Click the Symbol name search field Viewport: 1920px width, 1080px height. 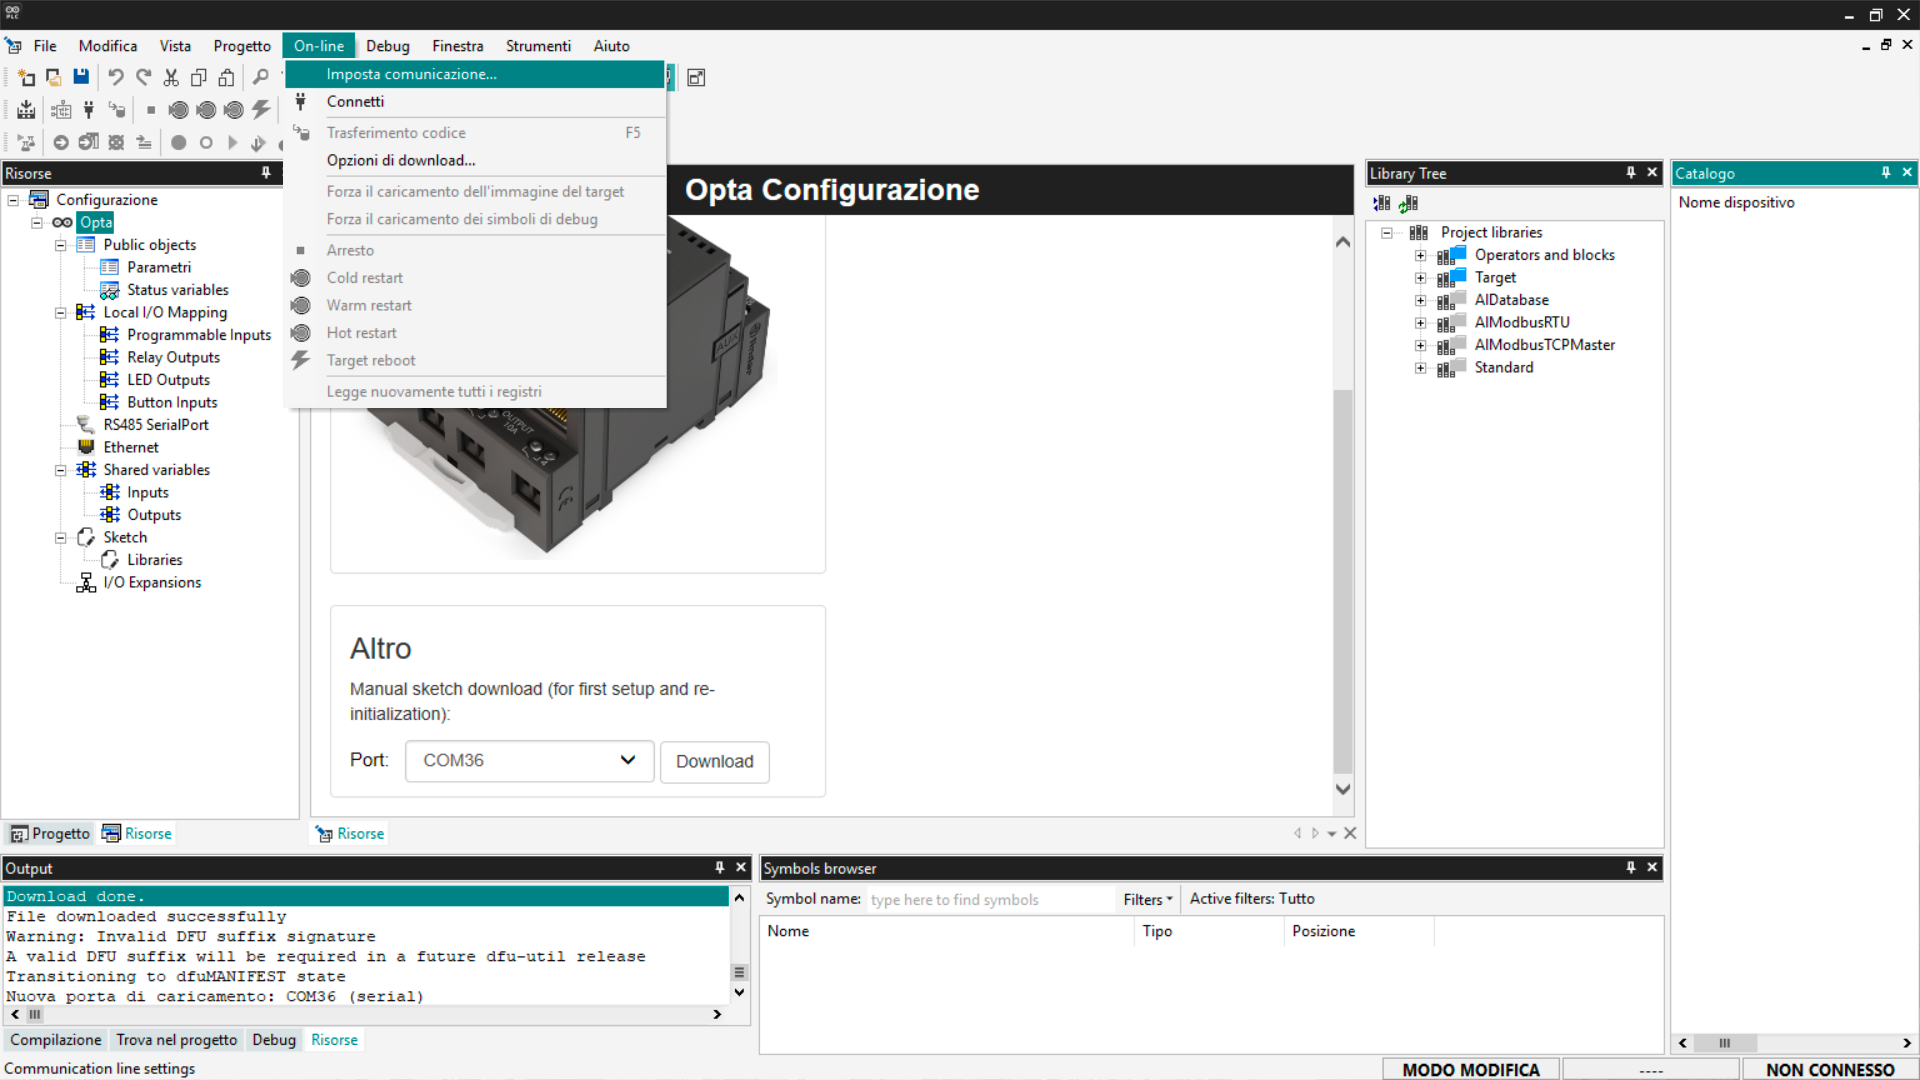pyautogui.click(x=988, y=899)
